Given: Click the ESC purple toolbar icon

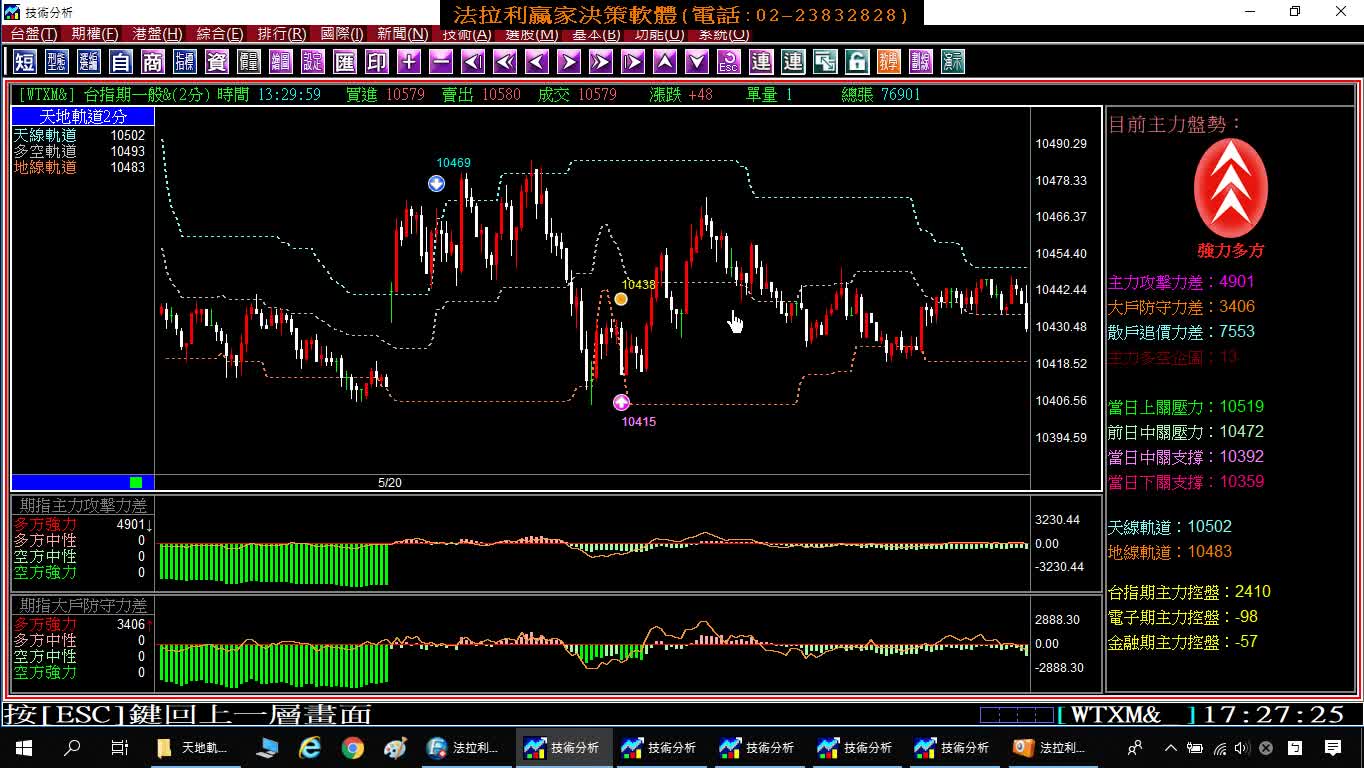Looking at the screenshot, I should [729, 62].
